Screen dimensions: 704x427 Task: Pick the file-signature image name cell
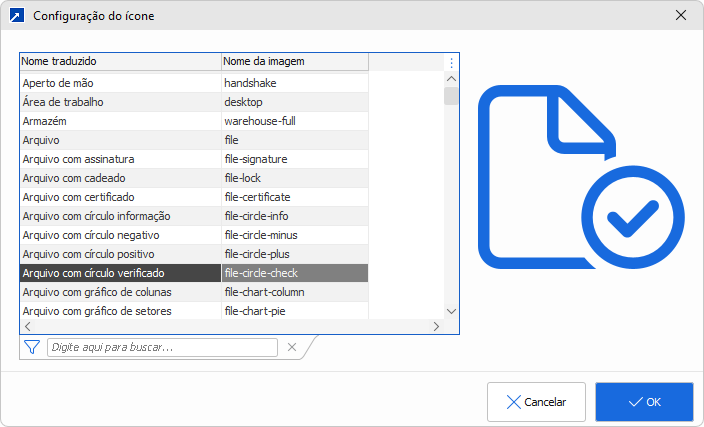[295, 159]
